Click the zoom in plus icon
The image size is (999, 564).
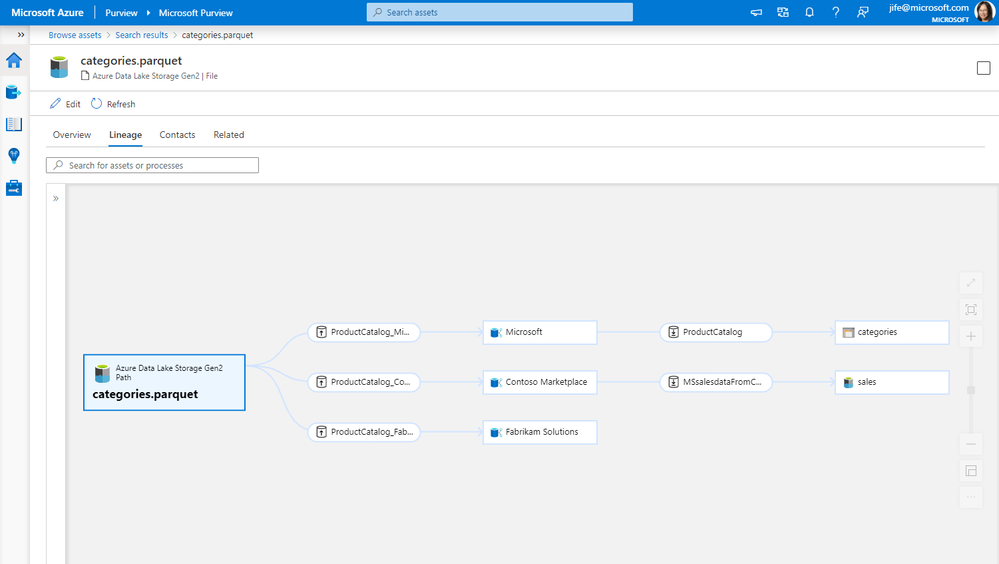click(x=971, y=336)
